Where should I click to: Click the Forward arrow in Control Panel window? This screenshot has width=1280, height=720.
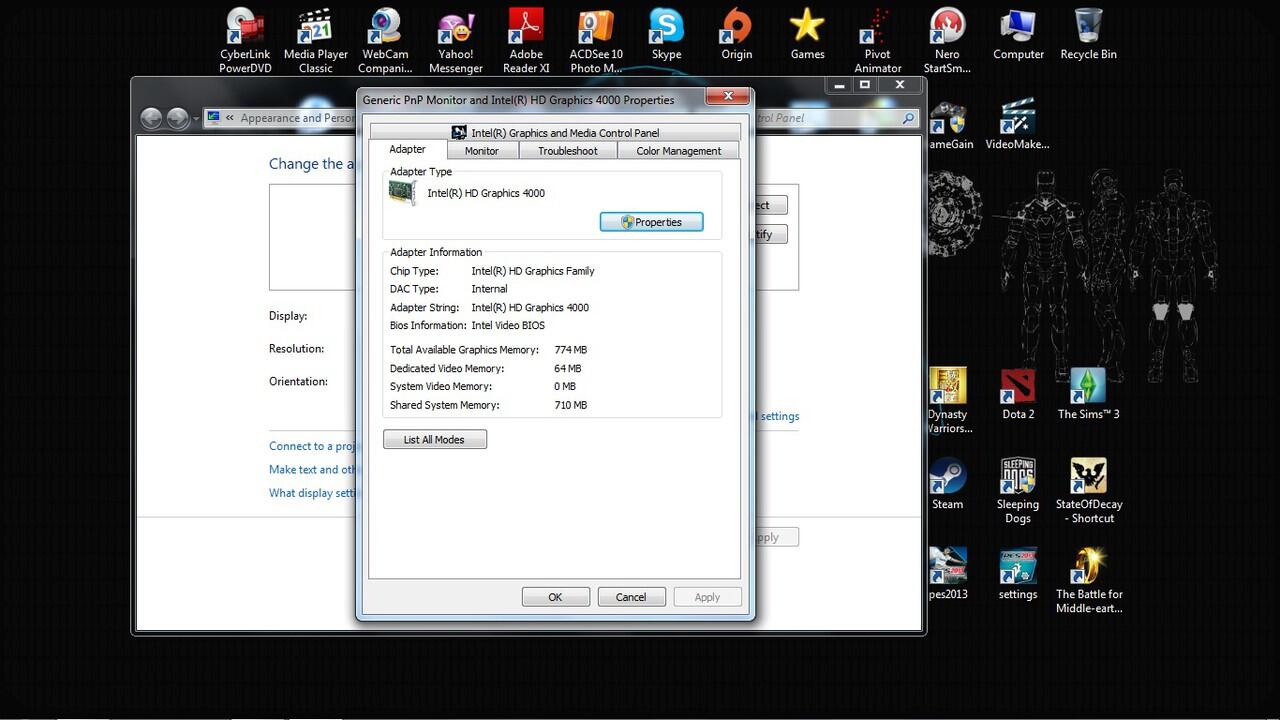tap(178, 118)
